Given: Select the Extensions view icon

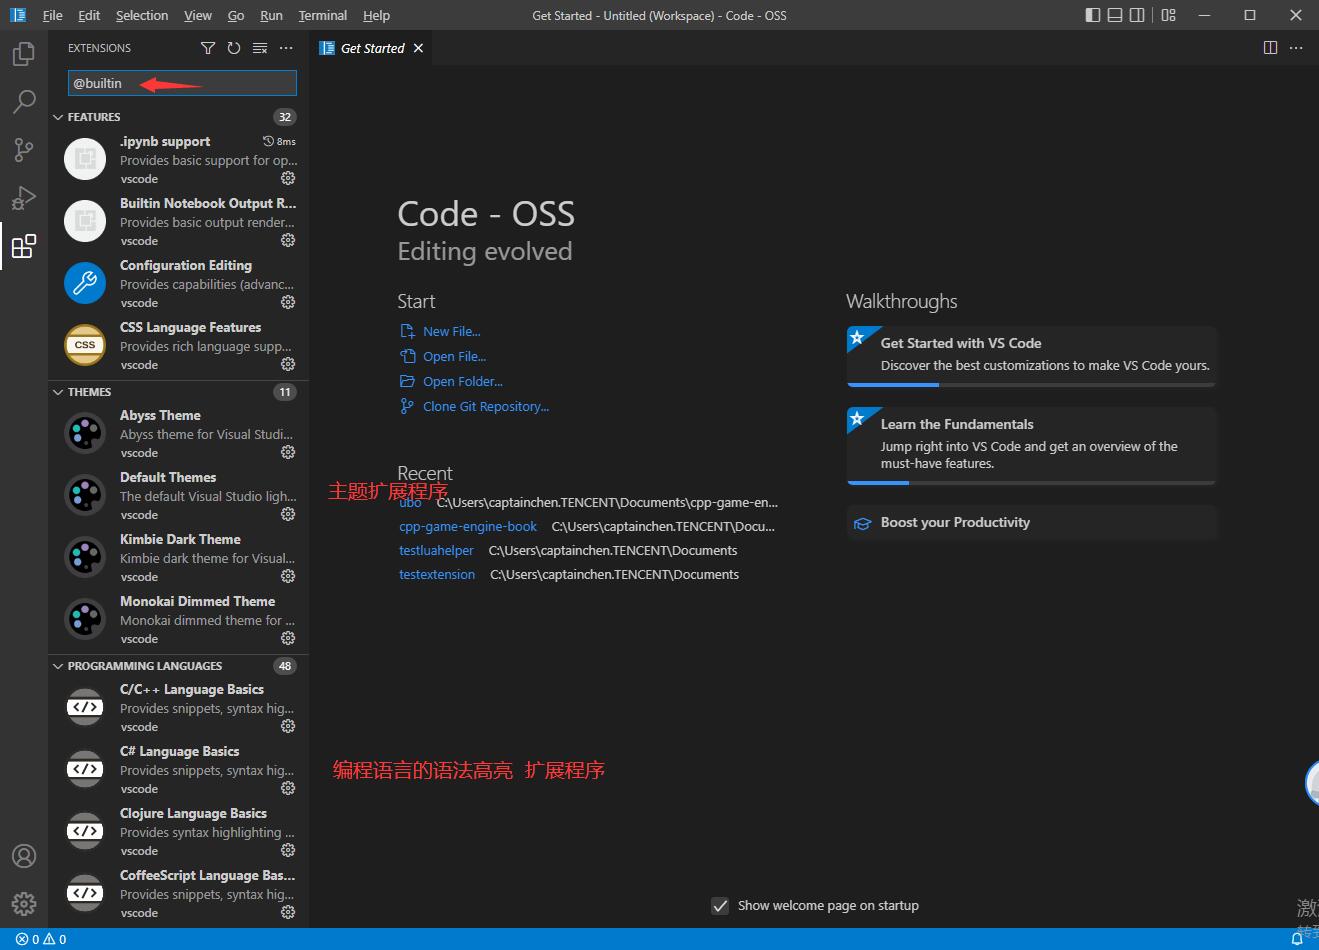Looking at the screenshot, I should point(24,246).
